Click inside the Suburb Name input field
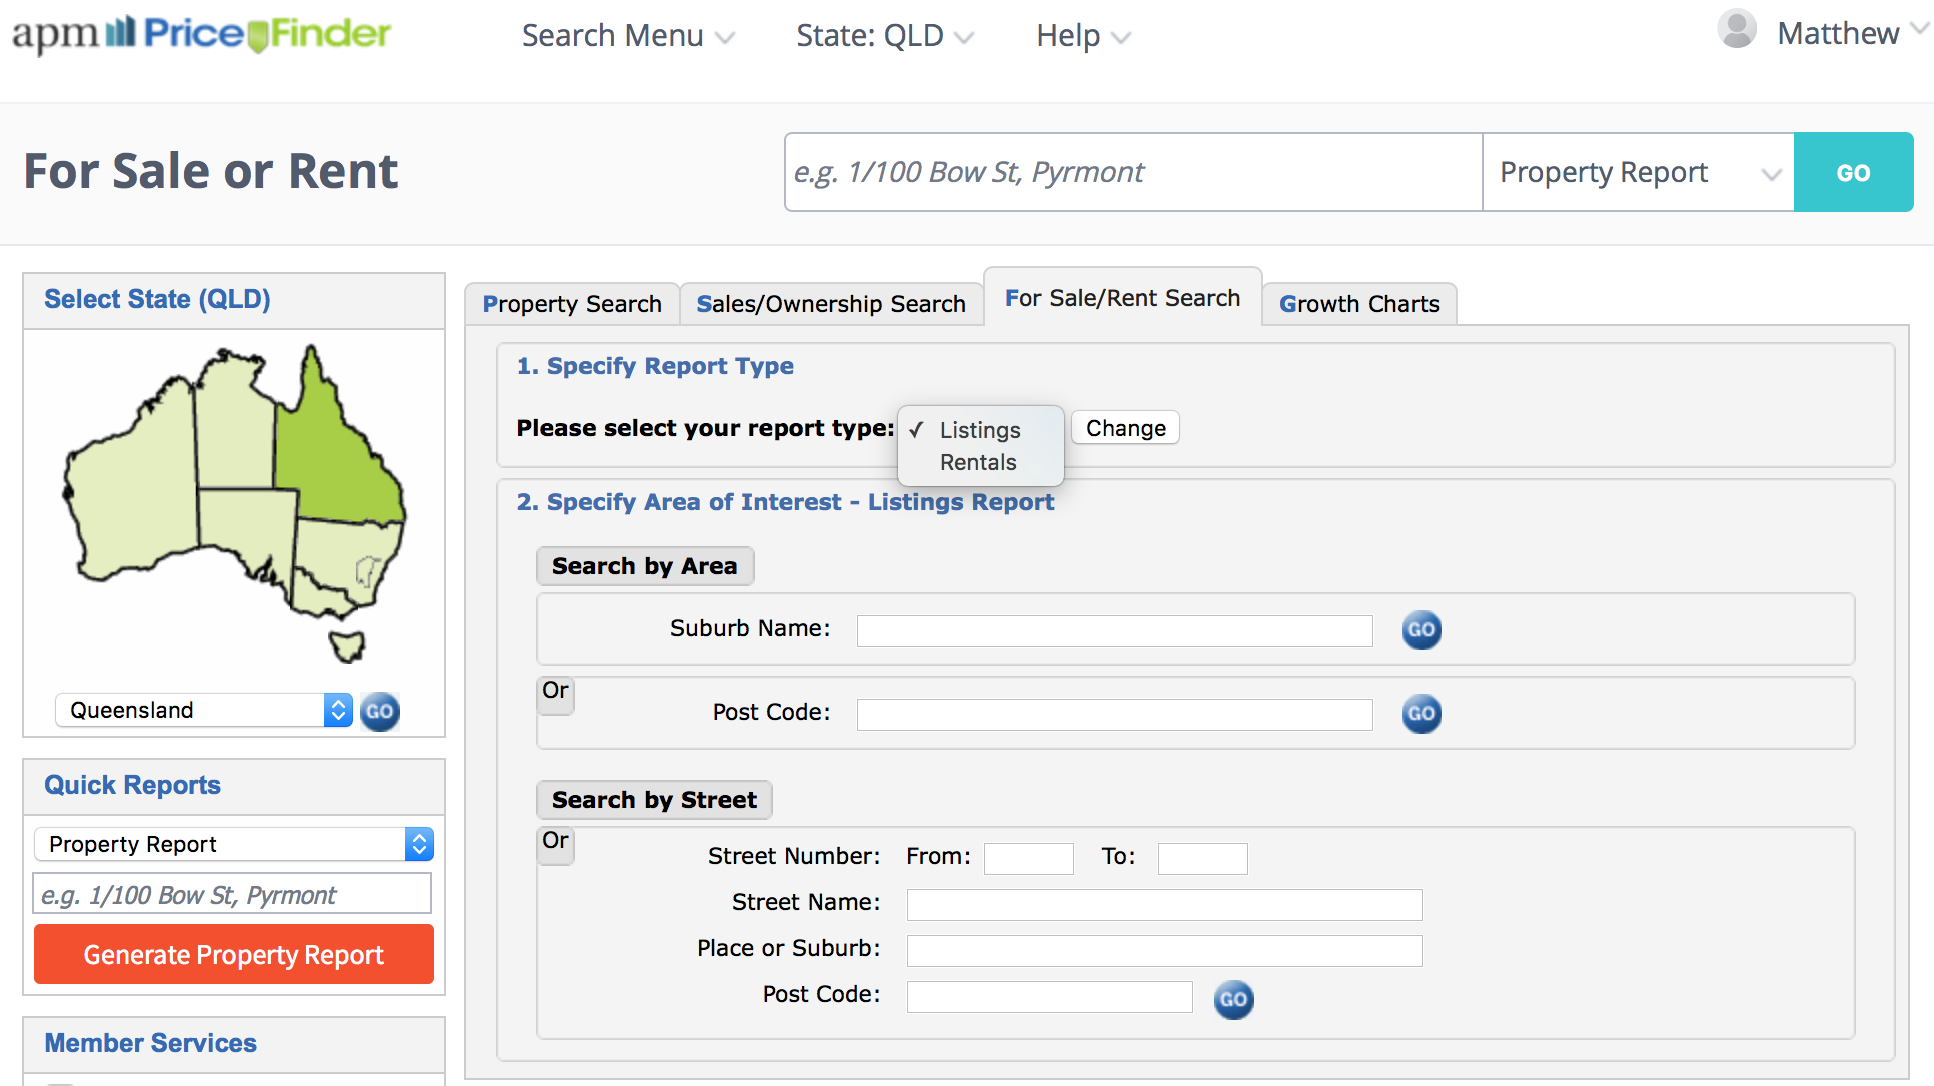 [1113, 630]
